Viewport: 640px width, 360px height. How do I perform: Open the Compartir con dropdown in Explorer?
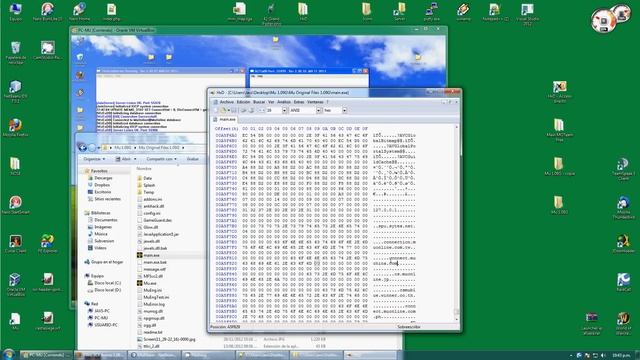[161, 159]
